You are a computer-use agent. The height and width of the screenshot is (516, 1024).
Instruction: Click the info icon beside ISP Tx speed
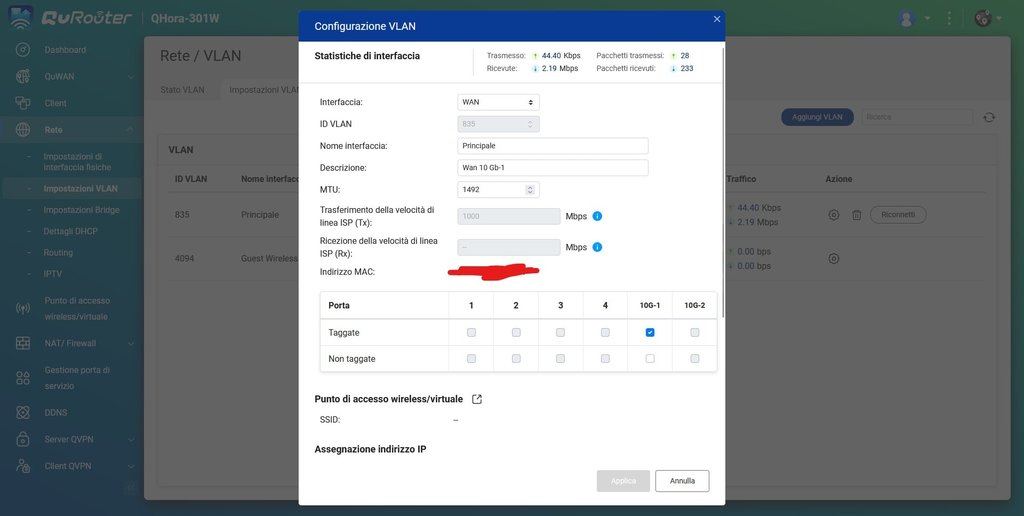597,216
